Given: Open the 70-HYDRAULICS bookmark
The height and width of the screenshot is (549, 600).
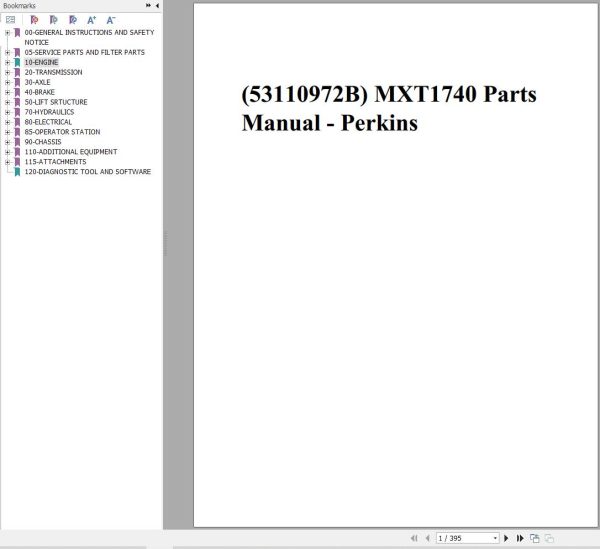Looking at the screenshot, I should (x=49, y=112).
